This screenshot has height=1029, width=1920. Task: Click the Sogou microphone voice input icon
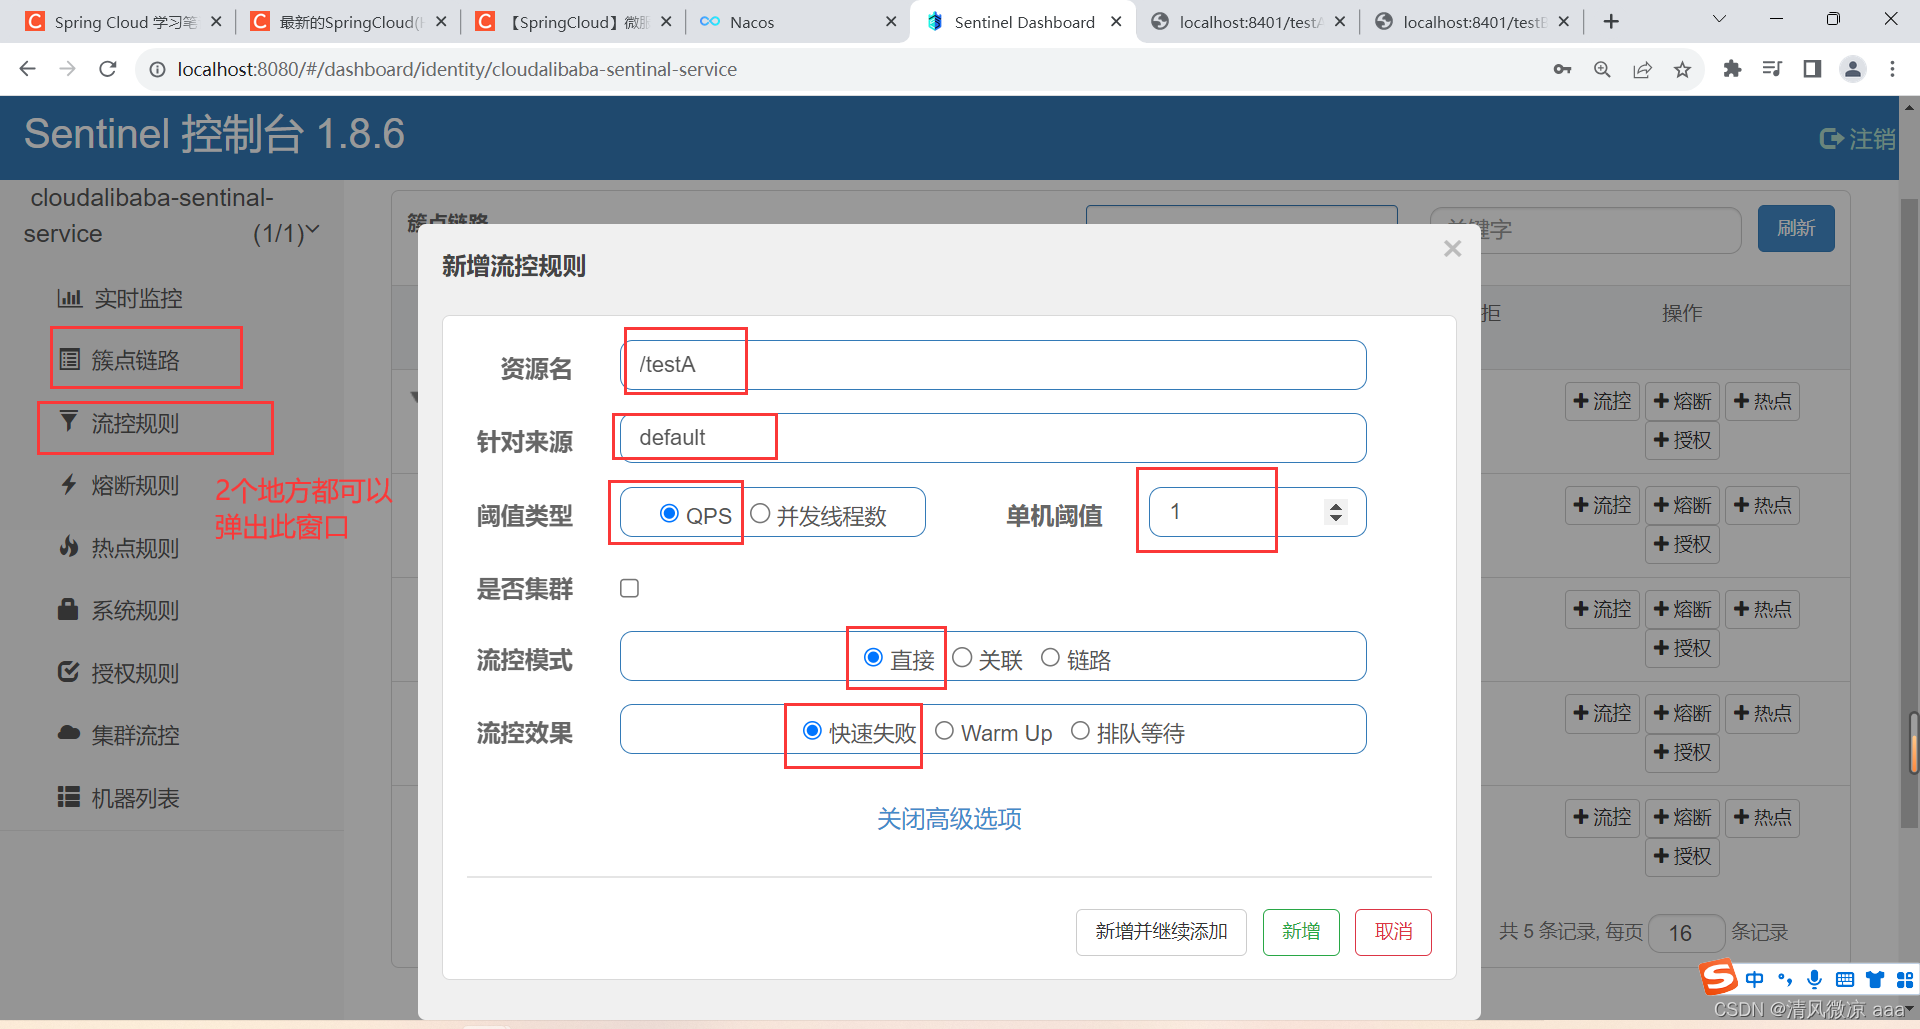click(1814, 979)
